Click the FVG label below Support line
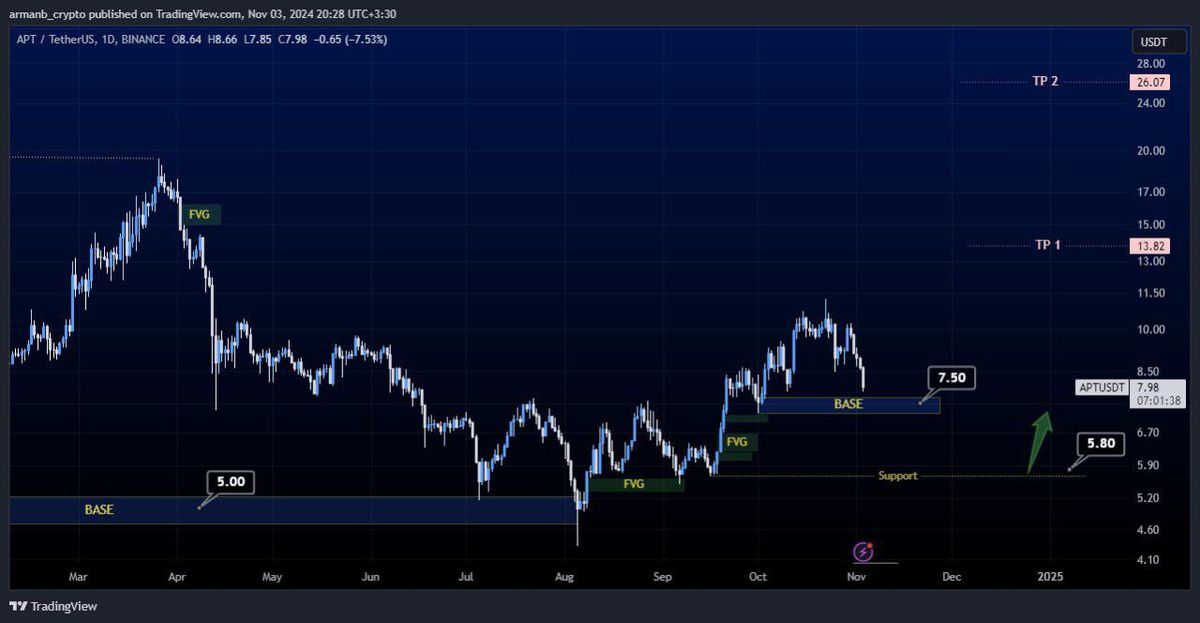 tap(634, 484)
